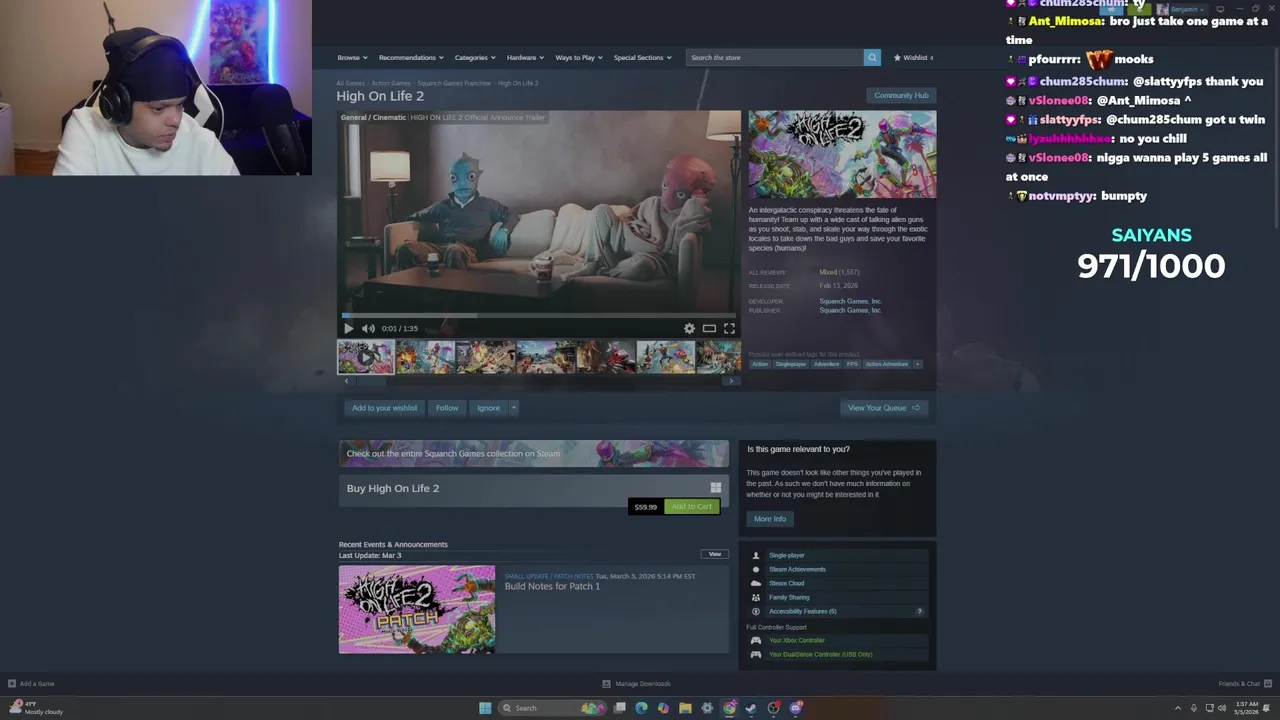Open Steam from the taskbar

751,708
